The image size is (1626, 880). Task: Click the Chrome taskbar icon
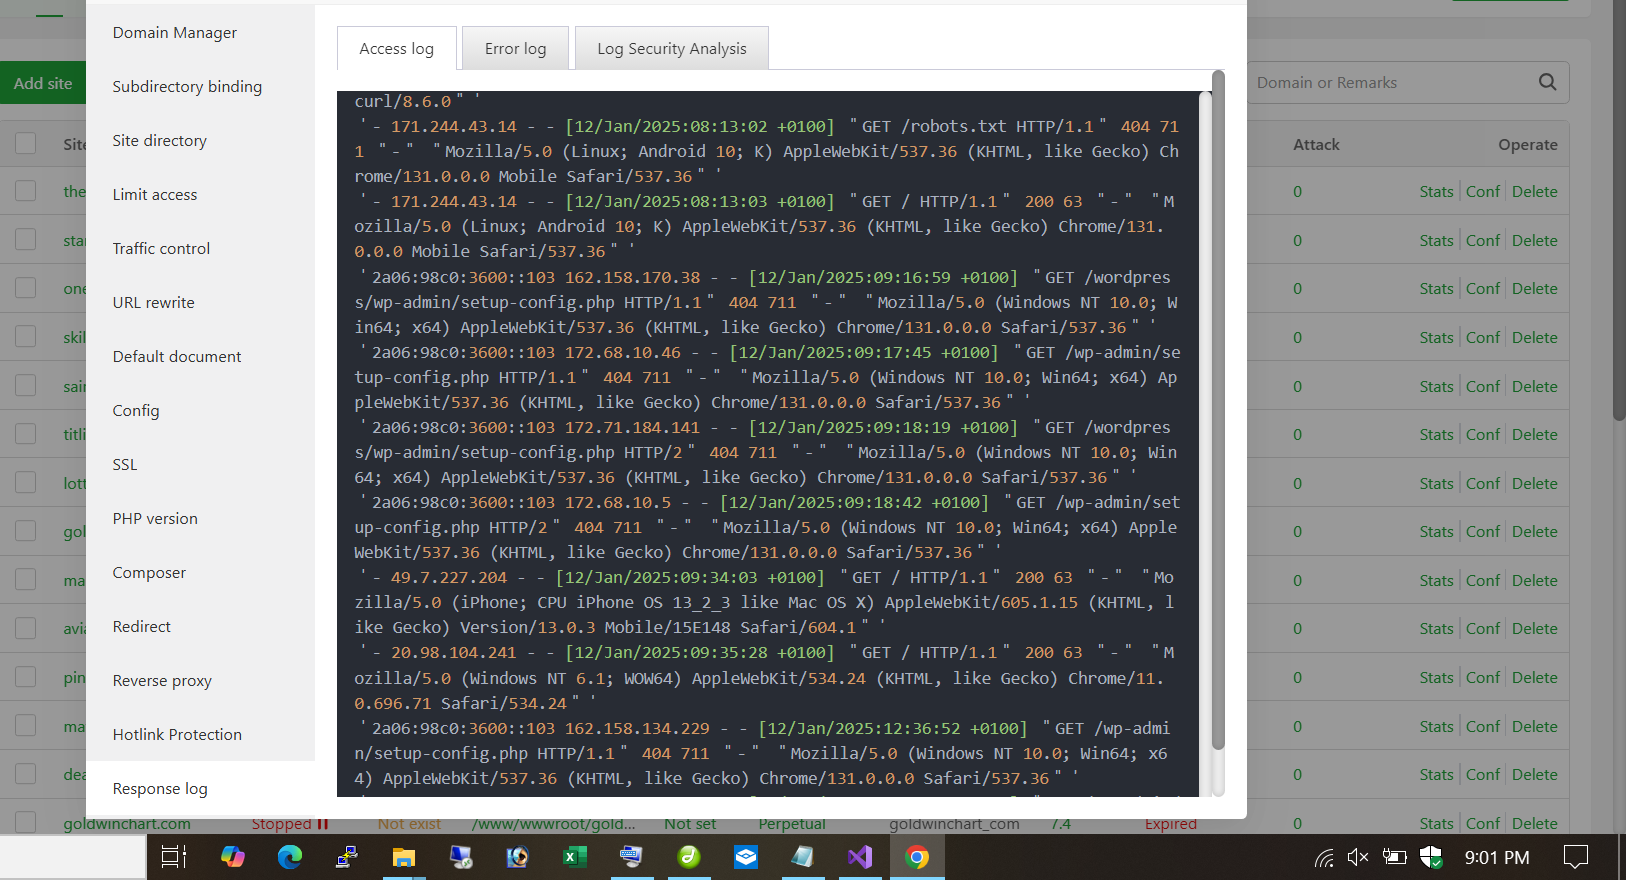pyautogui.click(x=917, y=857)
